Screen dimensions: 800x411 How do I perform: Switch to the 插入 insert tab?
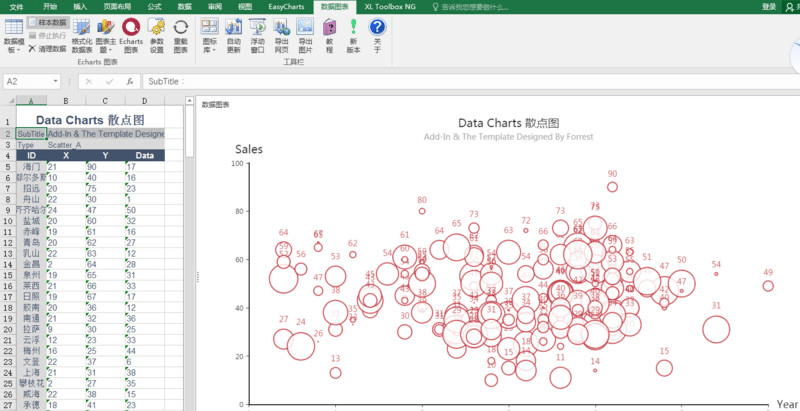(80, 7)
